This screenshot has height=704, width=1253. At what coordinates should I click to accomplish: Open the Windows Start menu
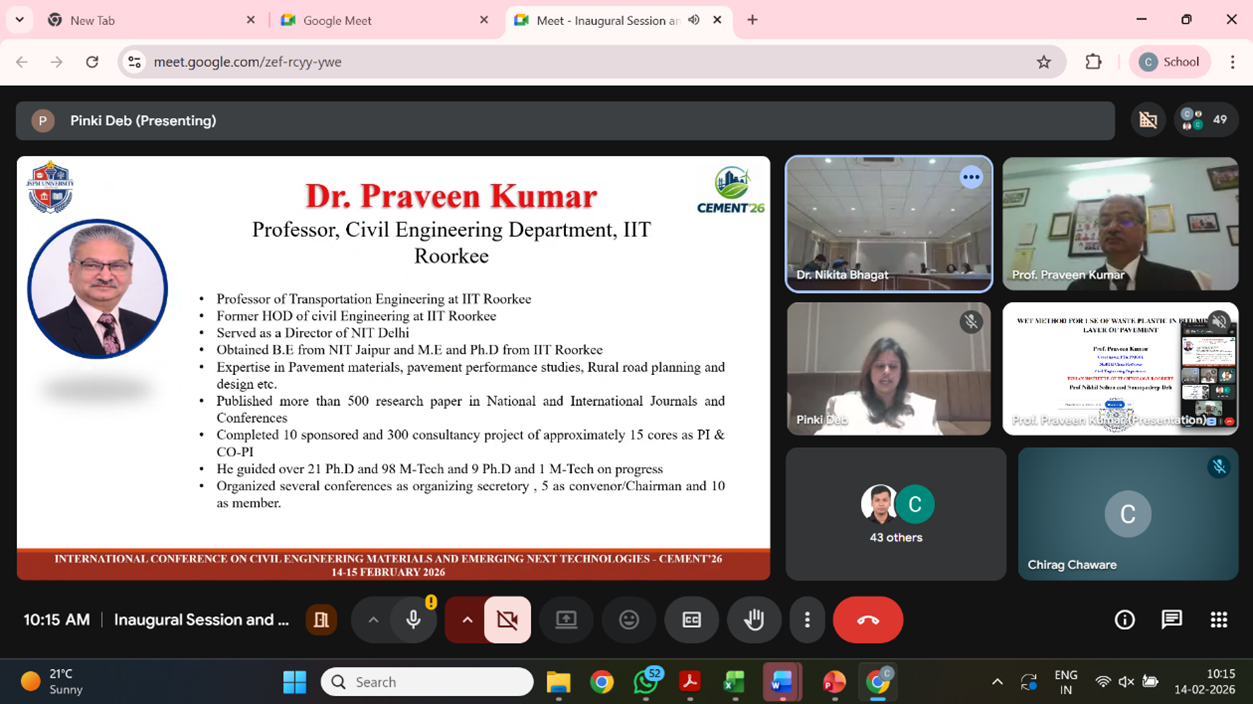click(x=295, y=682)
